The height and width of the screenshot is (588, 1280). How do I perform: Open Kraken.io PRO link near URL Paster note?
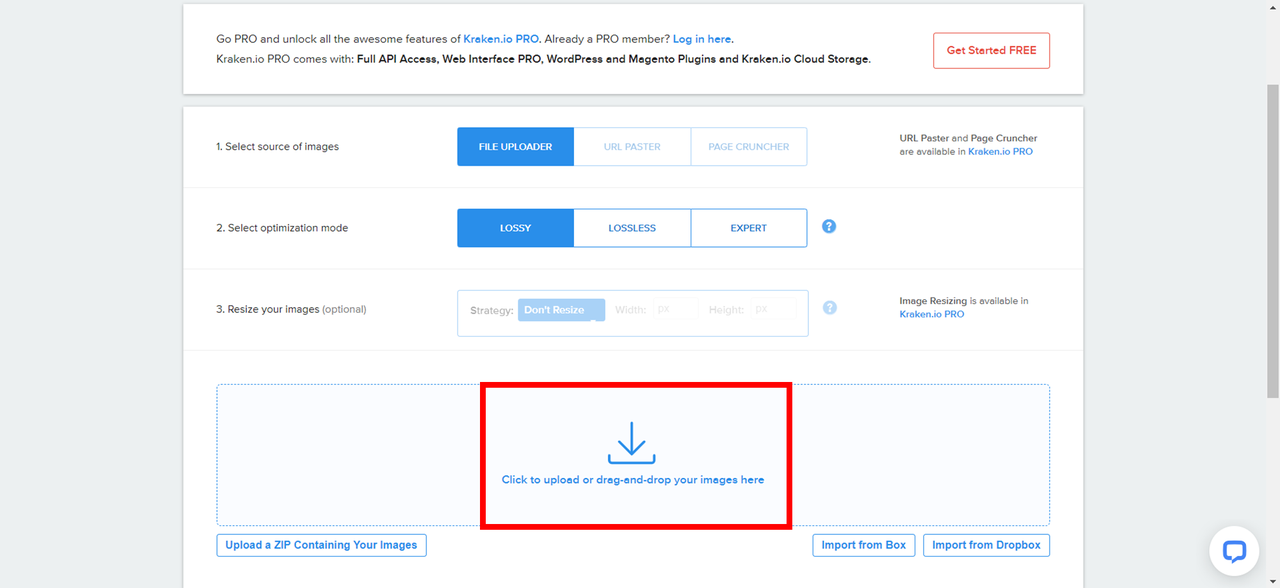click(x=1000, y=152)
